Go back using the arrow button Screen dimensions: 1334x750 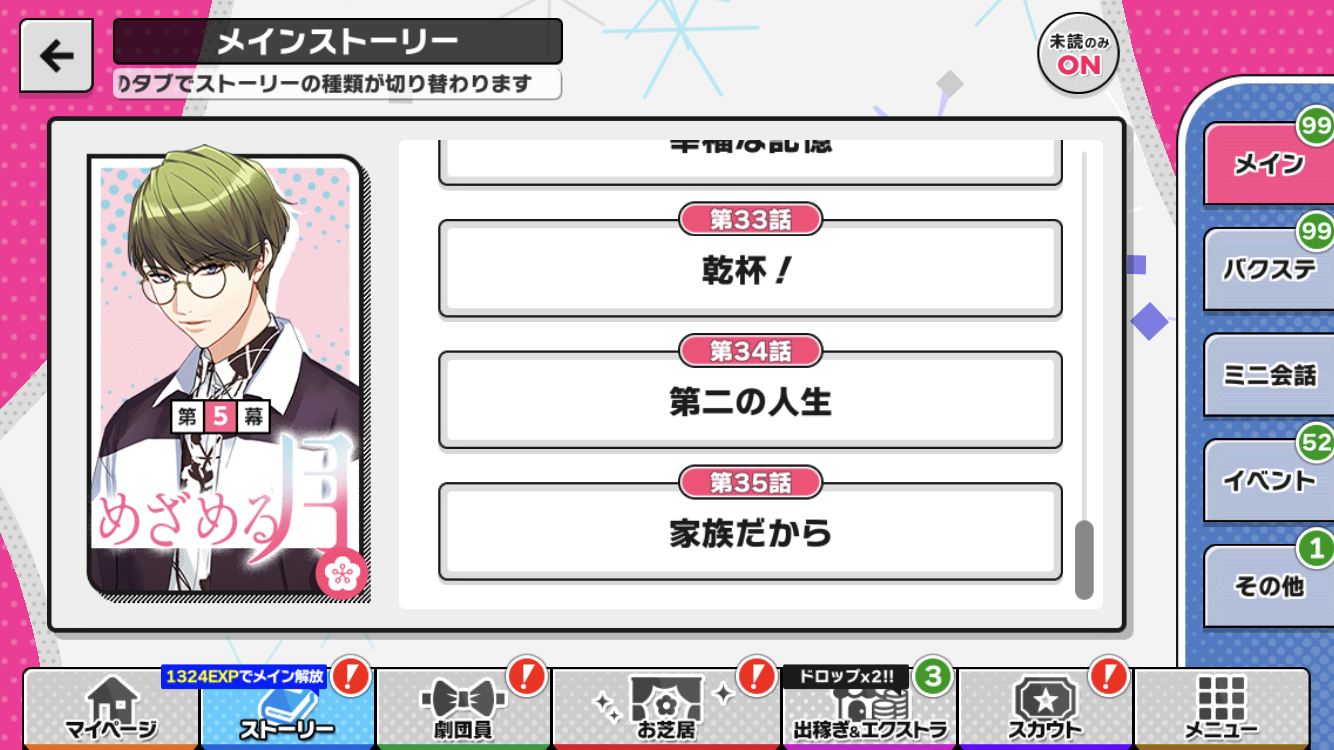click(57, 56)
